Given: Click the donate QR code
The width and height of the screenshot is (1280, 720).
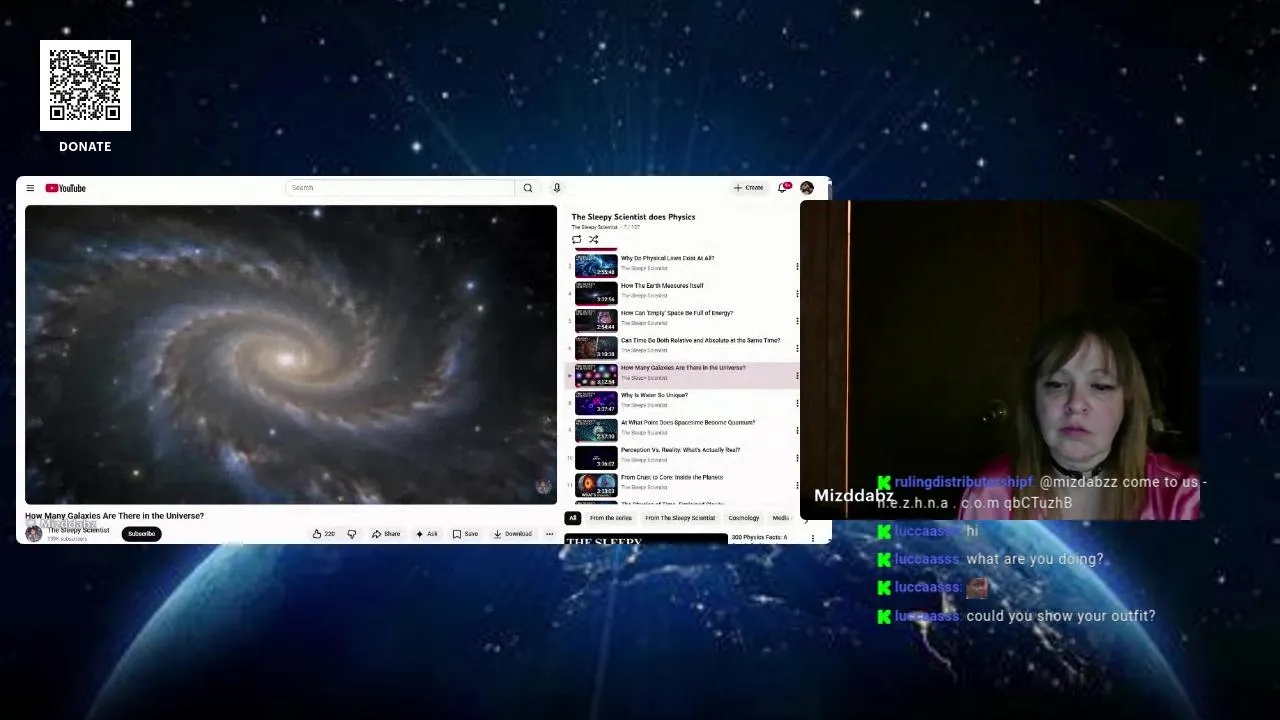Looking at the screenshot, I should [85, 85].
